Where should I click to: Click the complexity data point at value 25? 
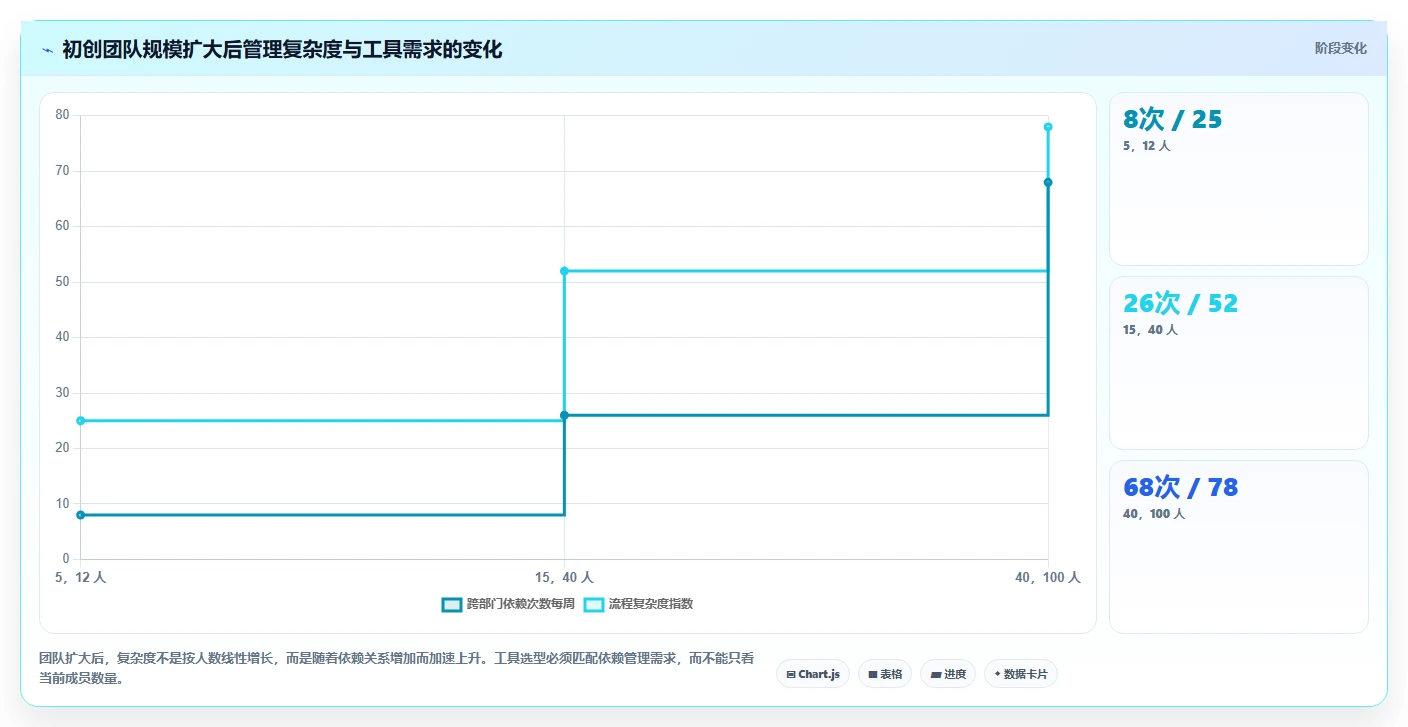click(80, 421)
